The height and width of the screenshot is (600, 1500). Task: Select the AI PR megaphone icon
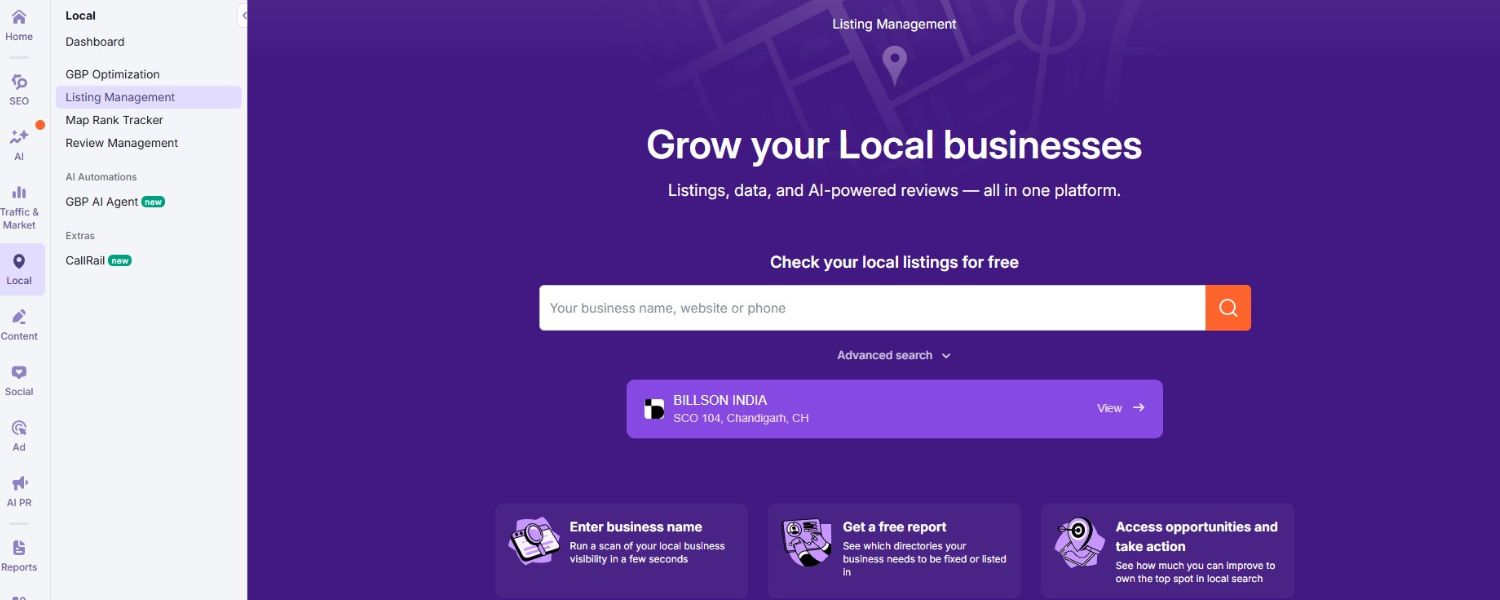(x=19, y=483)
